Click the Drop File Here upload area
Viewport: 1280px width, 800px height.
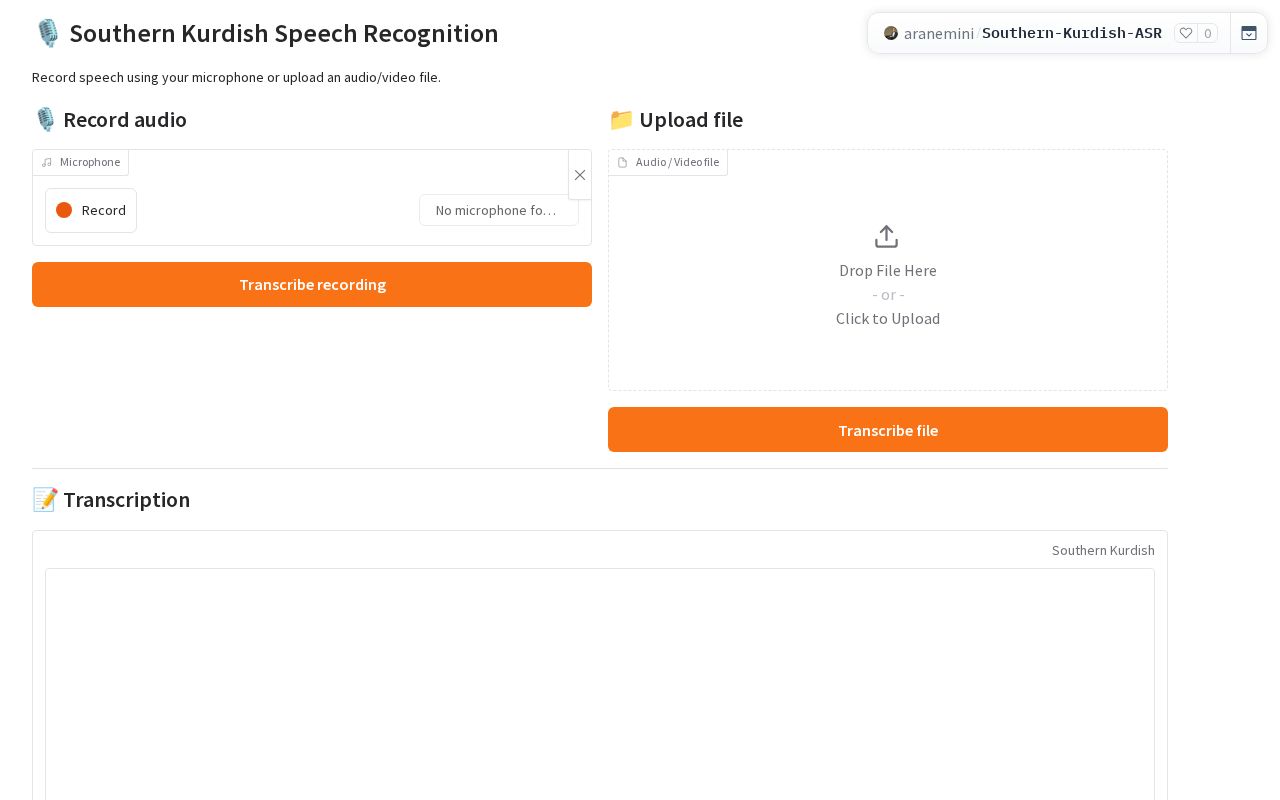click(888, 270)
